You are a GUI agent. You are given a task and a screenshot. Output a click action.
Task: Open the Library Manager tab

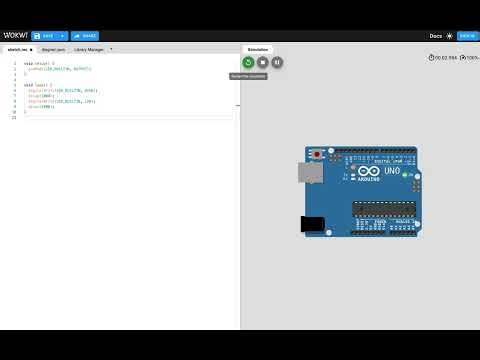[x=89, y=50]
